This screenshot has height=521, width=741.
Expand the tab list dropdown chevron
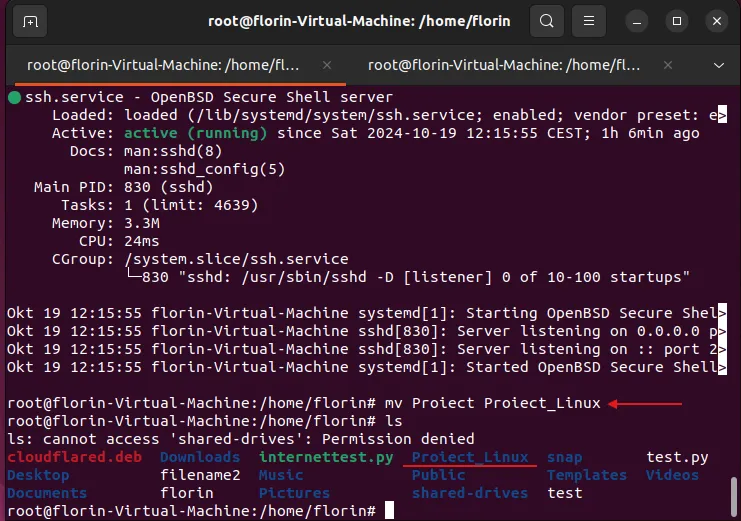(x=718, y=65)
